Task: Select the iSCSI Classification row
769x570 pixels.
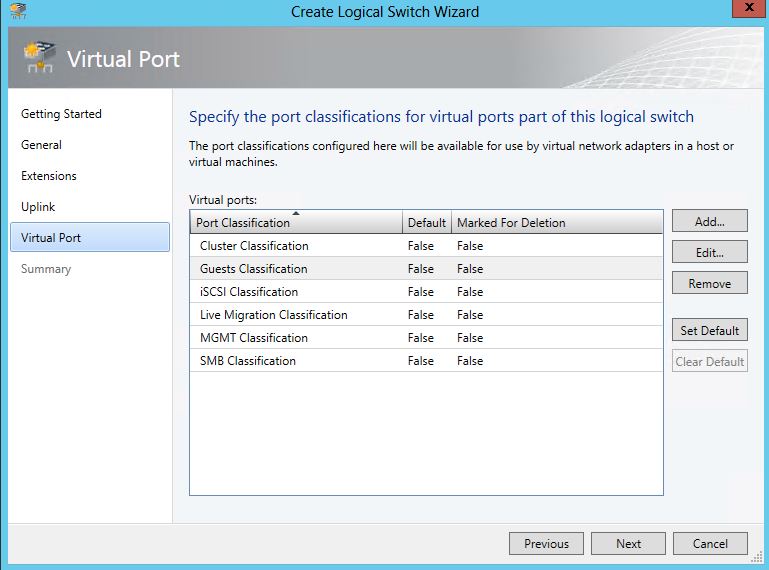Action: [249, 292]
